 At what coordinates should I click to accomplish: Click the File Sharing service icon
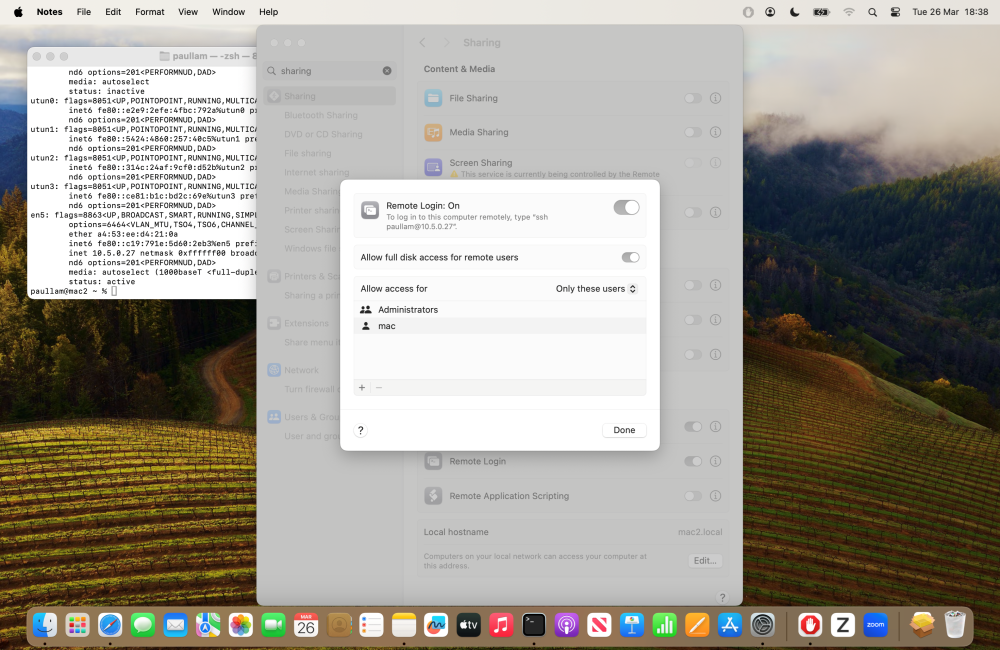point(433,97)
